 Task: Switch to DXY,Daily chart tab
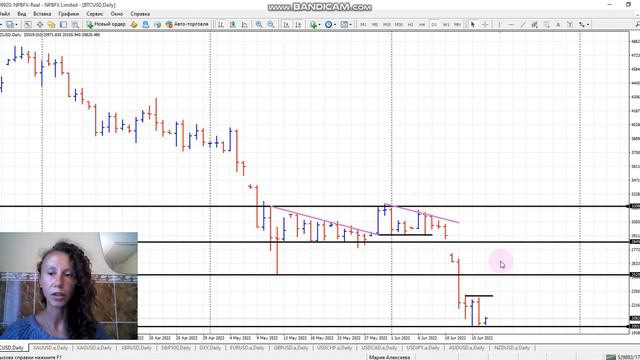(x=210, y=348)
